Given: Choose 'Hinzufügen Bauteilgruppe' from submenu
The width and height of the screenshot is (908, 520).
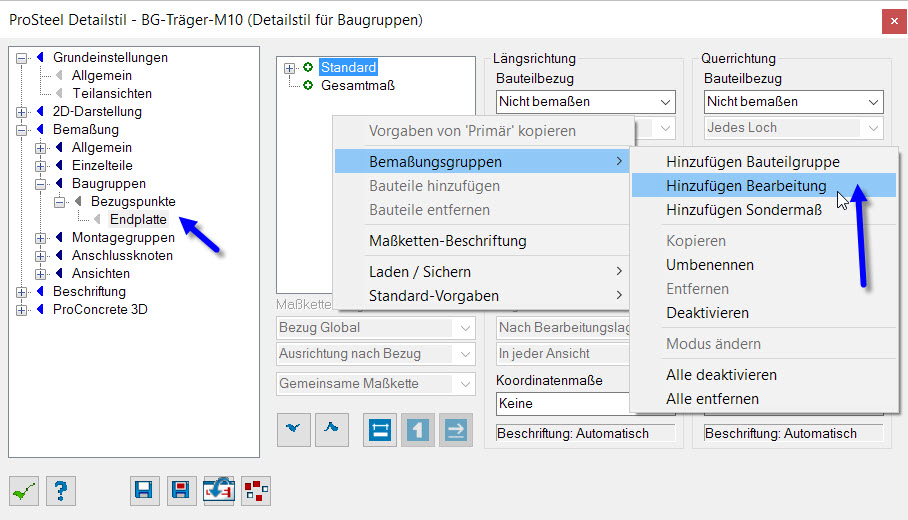Looking at the screenshot, I should tap(764, 162).
